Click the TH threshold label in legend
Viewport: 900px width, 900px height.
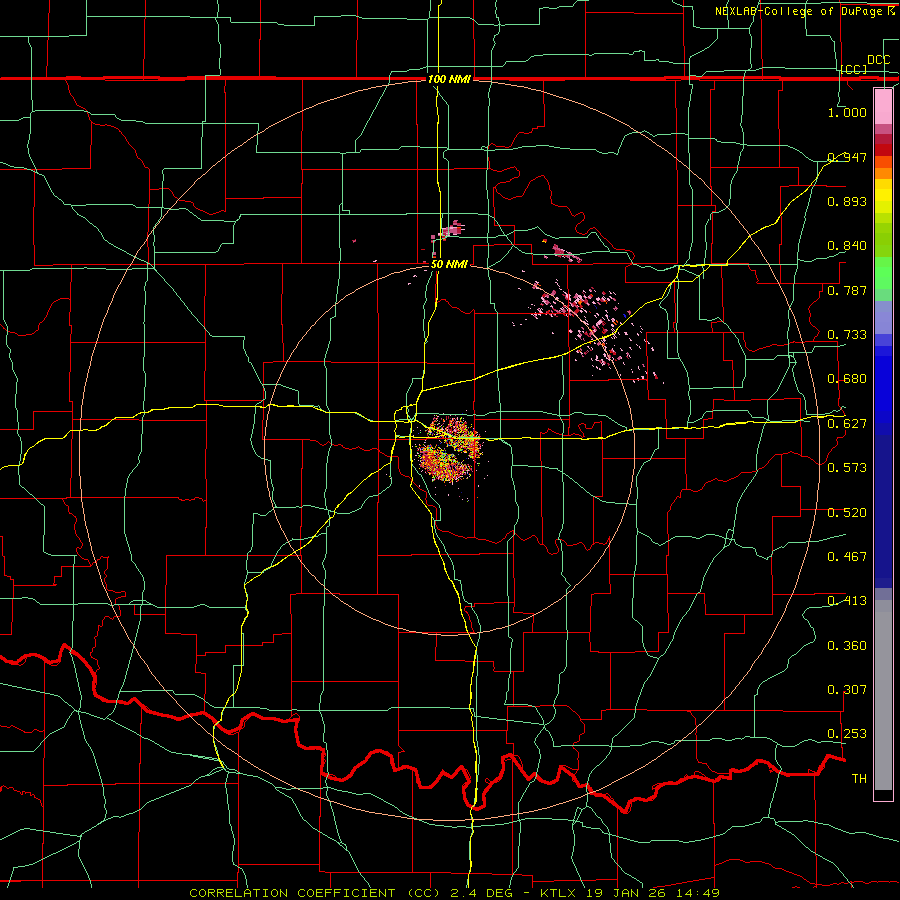coord(859,779)
